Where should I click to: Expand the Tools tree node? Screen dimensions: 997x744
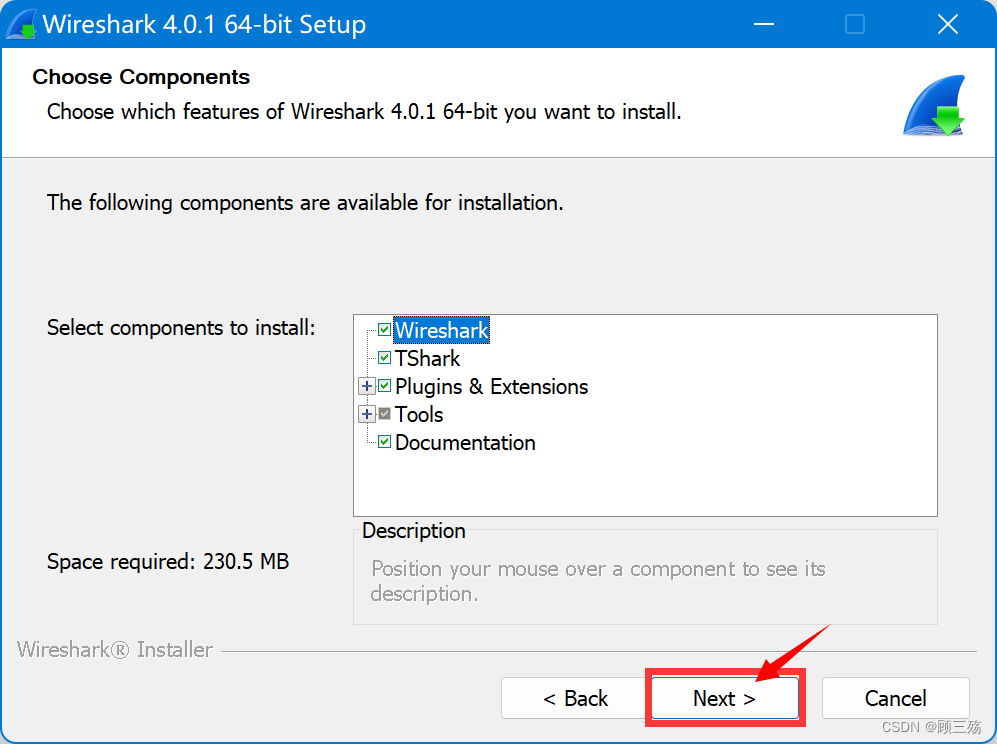(x=366, y=414)
